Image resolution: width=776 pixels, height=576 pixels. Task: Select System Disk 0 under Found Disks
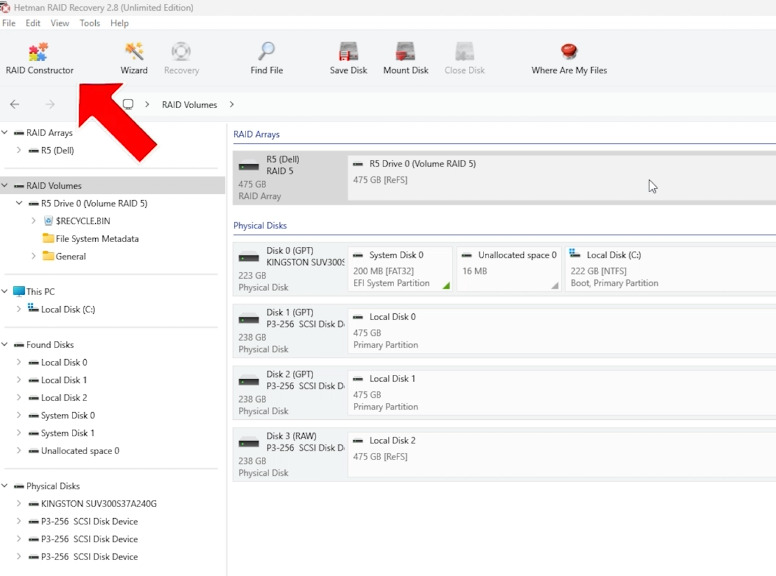click(x=68, y=415)
